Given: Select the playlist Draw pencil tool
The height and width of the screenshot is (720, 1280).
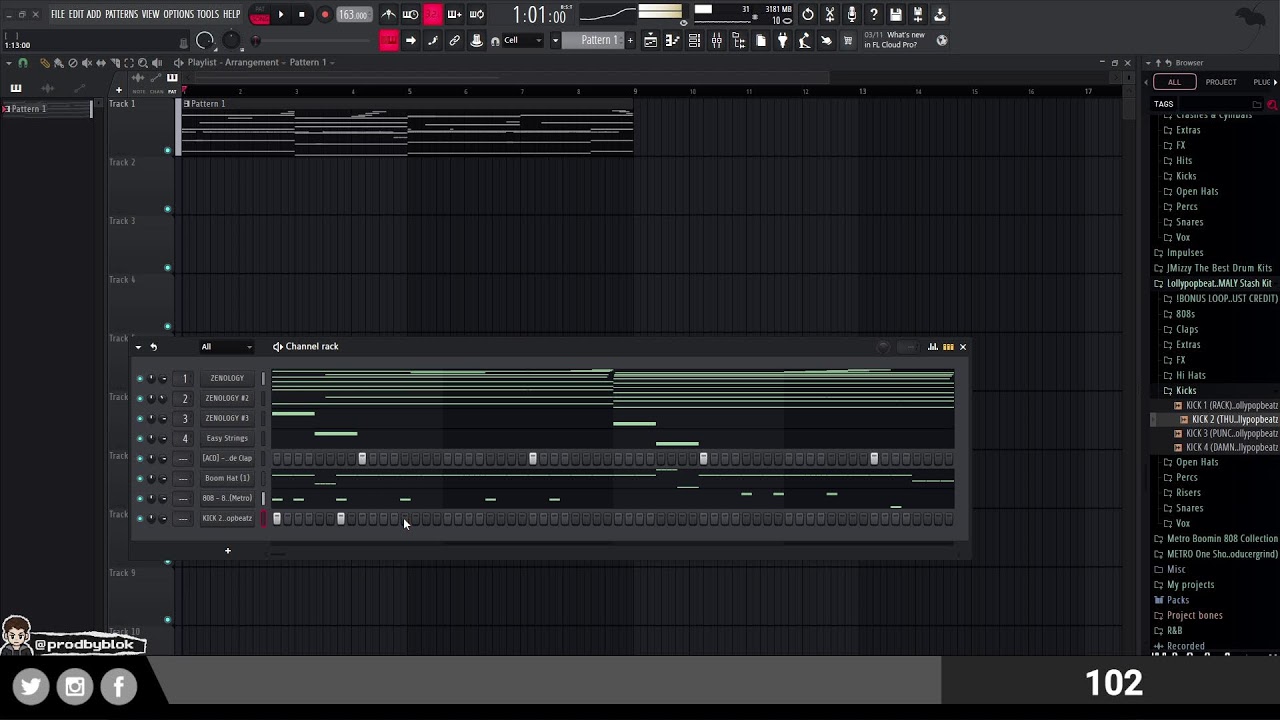Looking at the screenshot, I should point(45,63).
